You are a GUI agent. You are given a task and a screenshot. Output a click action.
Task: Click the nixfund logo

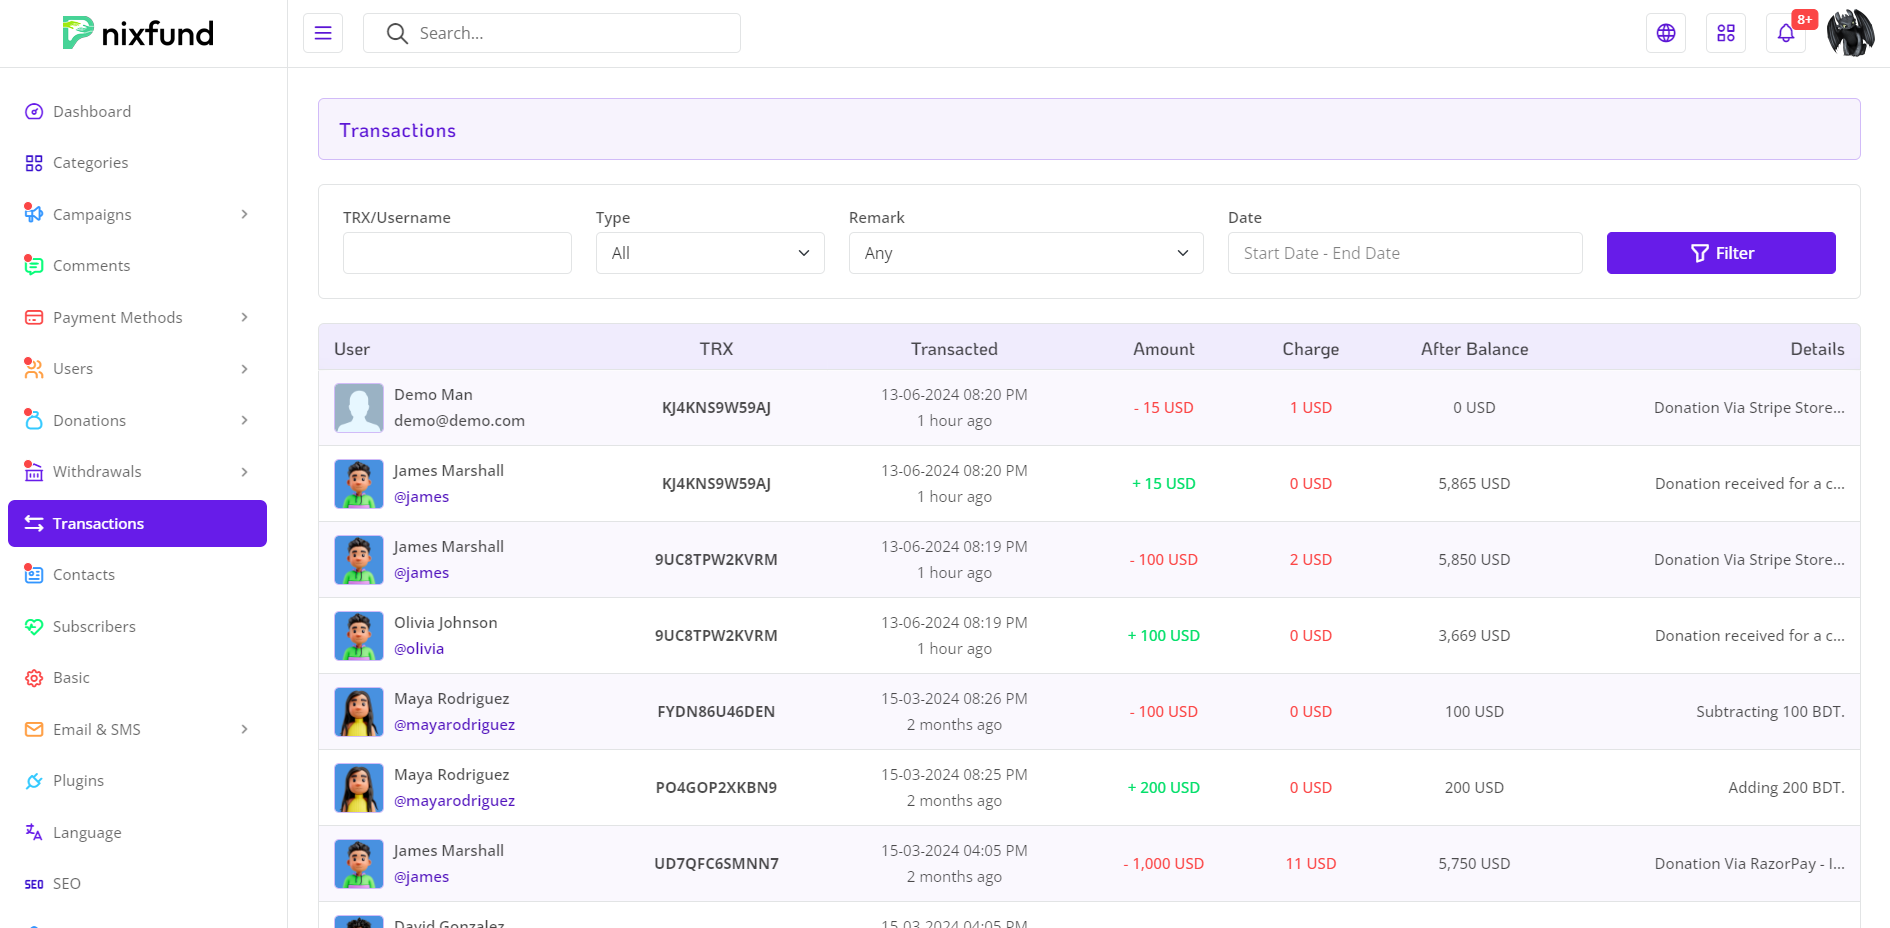pos(138,33)
